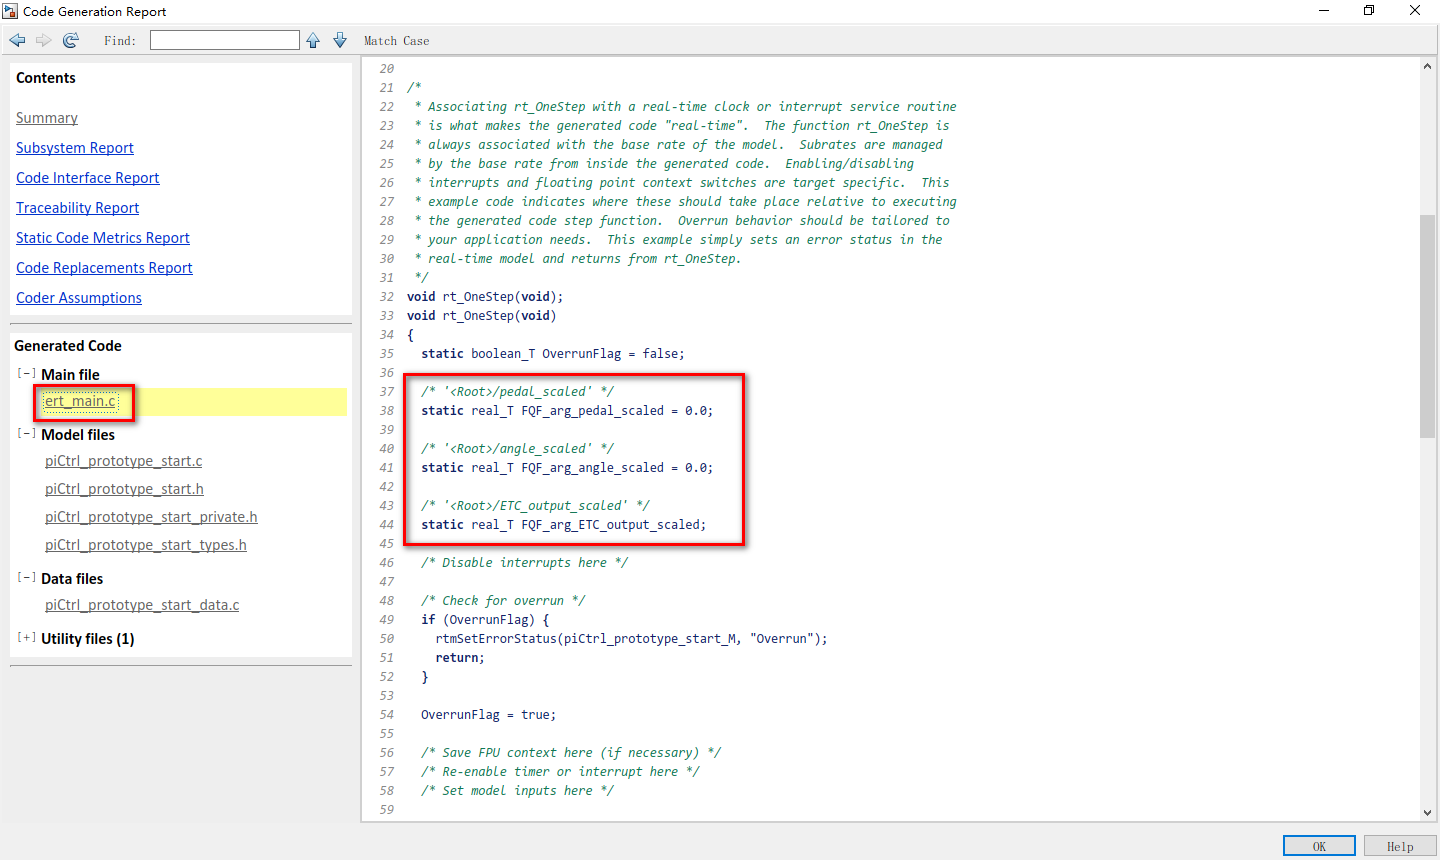Screen dimensions: 1440x860
Task: Click the 'Contents' heading
Action: click(46, 78)
